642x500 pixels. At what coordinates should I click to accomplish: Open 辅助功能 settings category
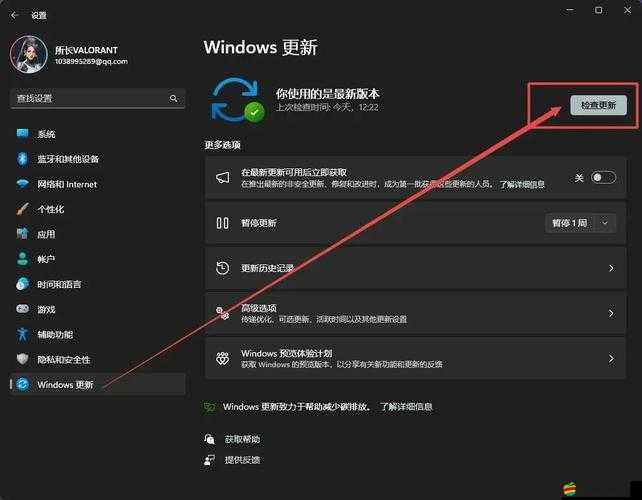pyautogui.click(x=97, y=335)
